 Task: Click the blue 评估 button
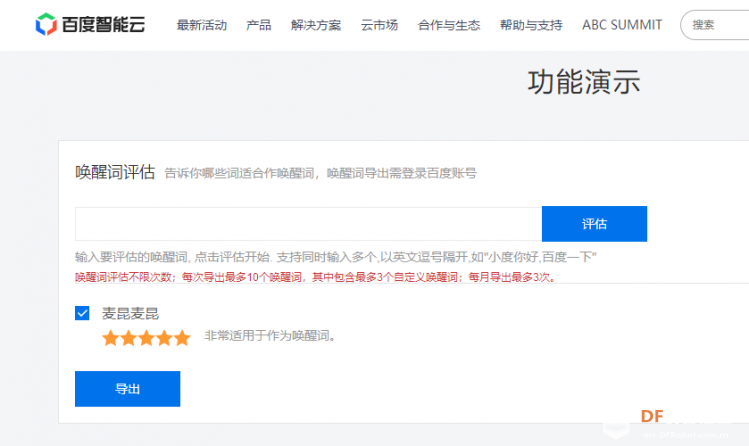[x=594, y=224]
